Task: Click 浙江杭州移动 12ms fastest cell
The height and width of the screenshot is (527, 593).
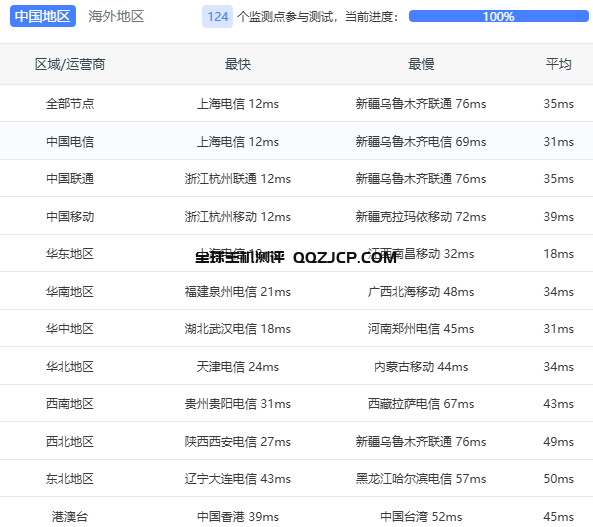Action: [x=238, y=216]
